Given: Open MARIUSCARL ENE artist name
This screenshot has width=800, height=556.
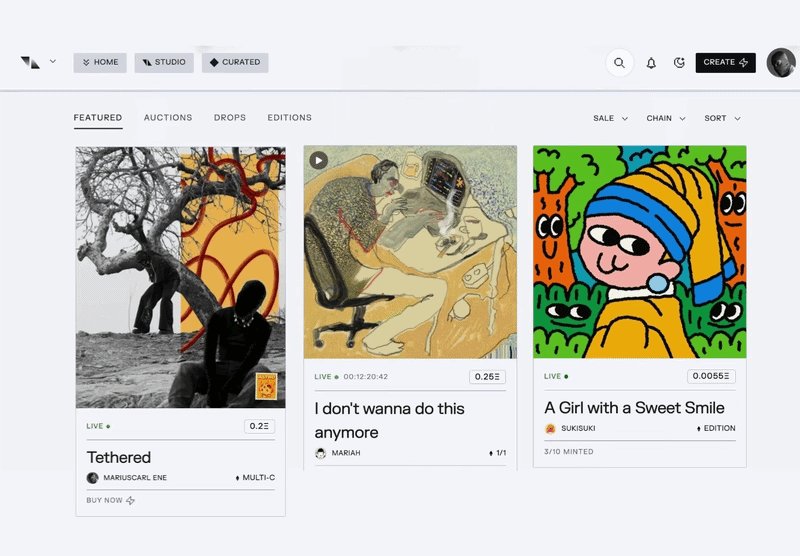Looking at the screenshot, I should 135,478.
